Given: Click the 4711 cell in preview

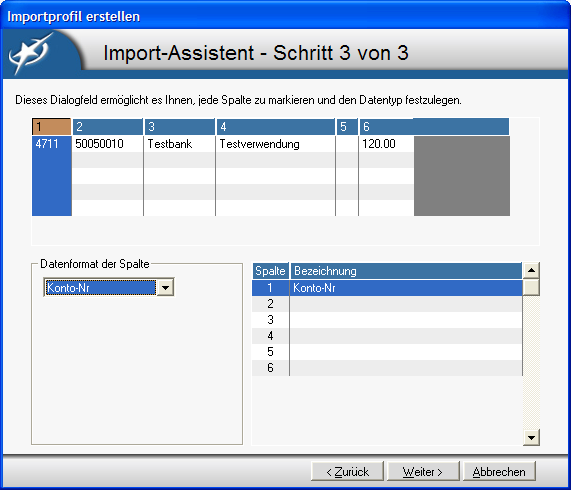Looking at the screenshot, I should 52,144.
